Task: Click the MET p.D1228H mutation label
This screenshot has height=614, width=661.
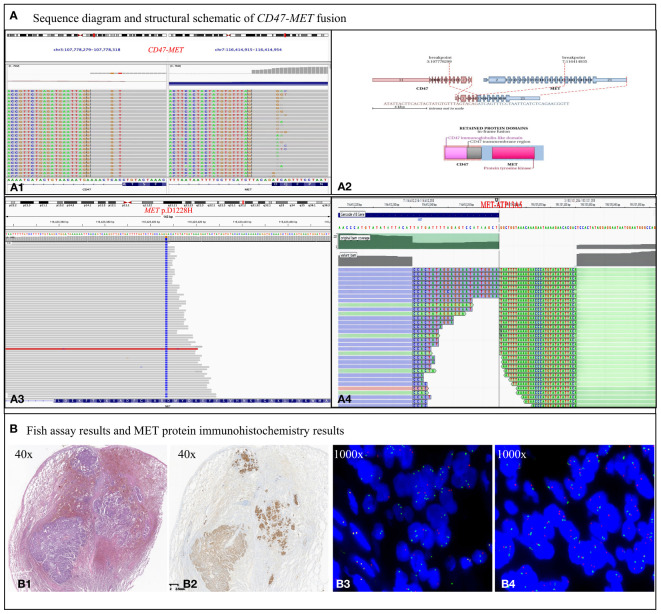Action: pyautogui.click(x=168, y=210)
